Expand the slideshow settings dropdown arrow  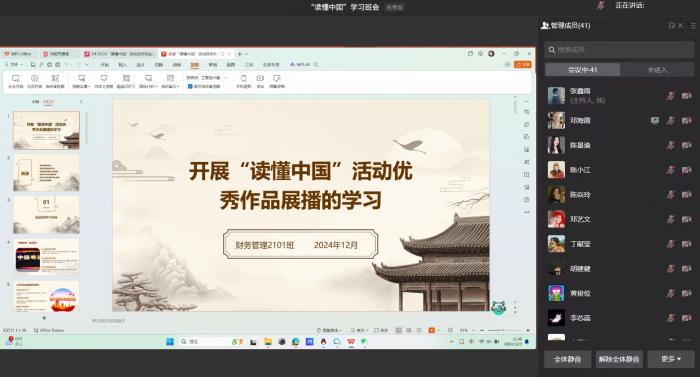pyautogui.click(x=89, y=86)
